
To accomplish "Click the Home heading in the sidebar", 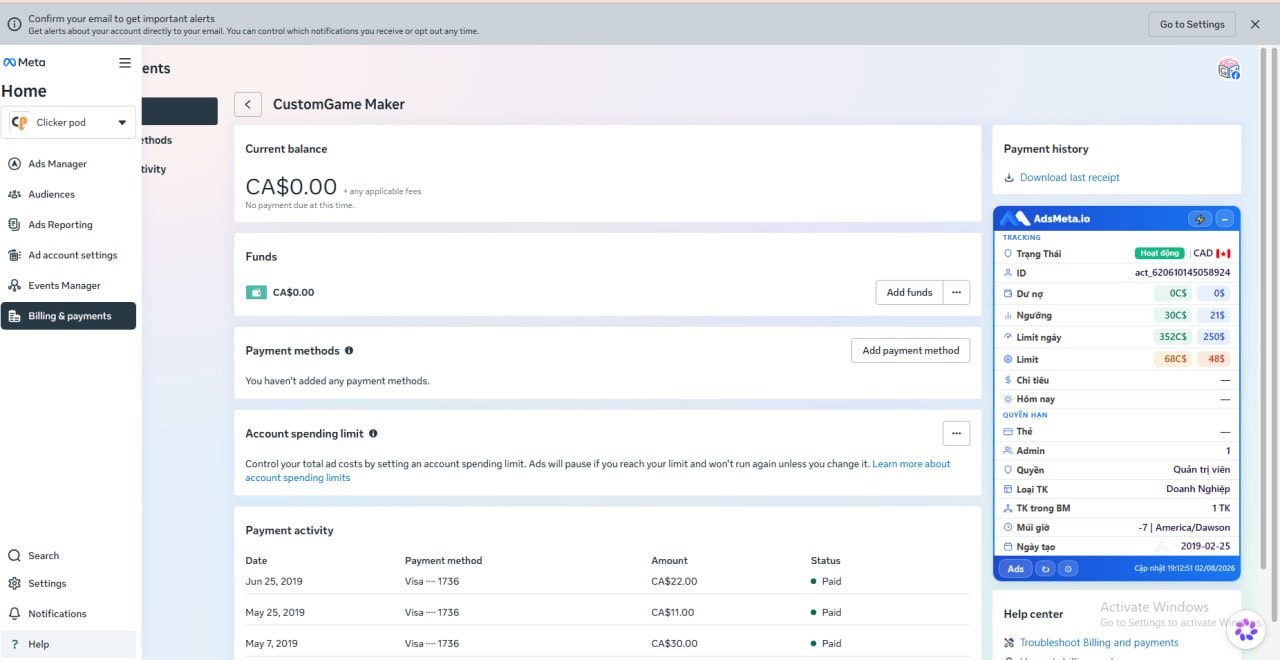I will pos(24,91).
